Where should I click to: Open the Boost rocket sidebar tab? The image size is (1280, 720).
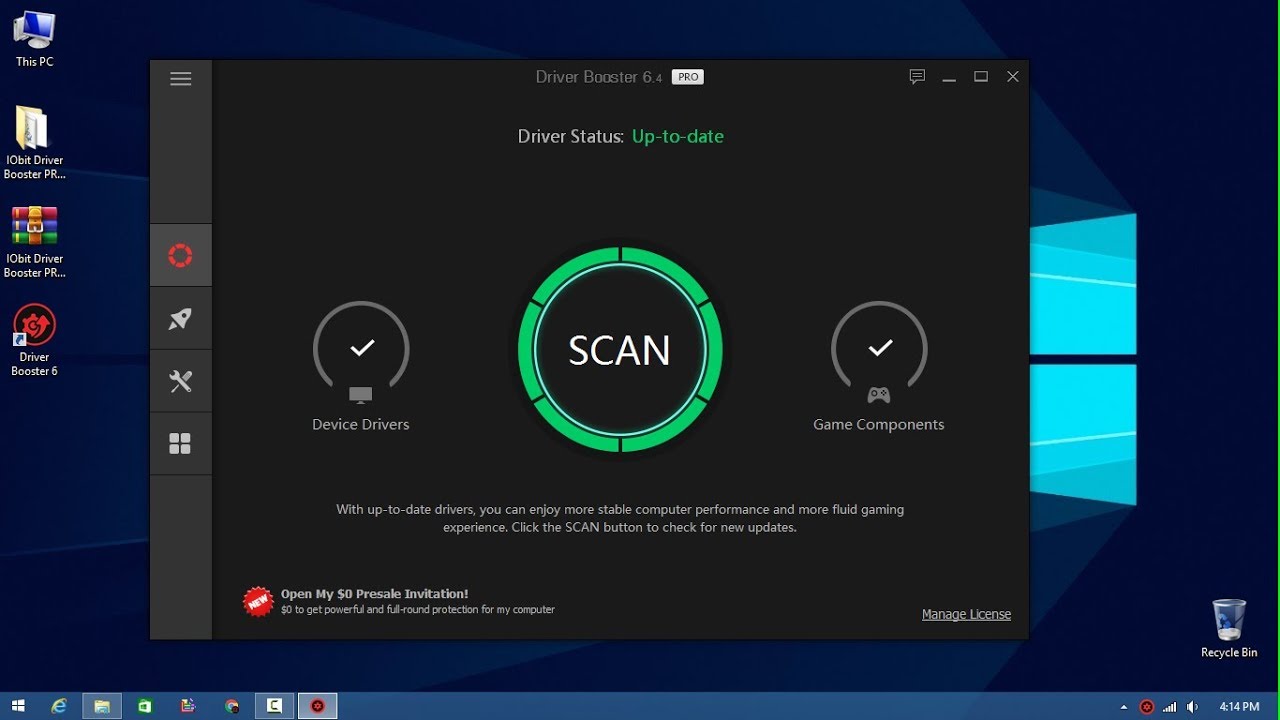(181, 319)
